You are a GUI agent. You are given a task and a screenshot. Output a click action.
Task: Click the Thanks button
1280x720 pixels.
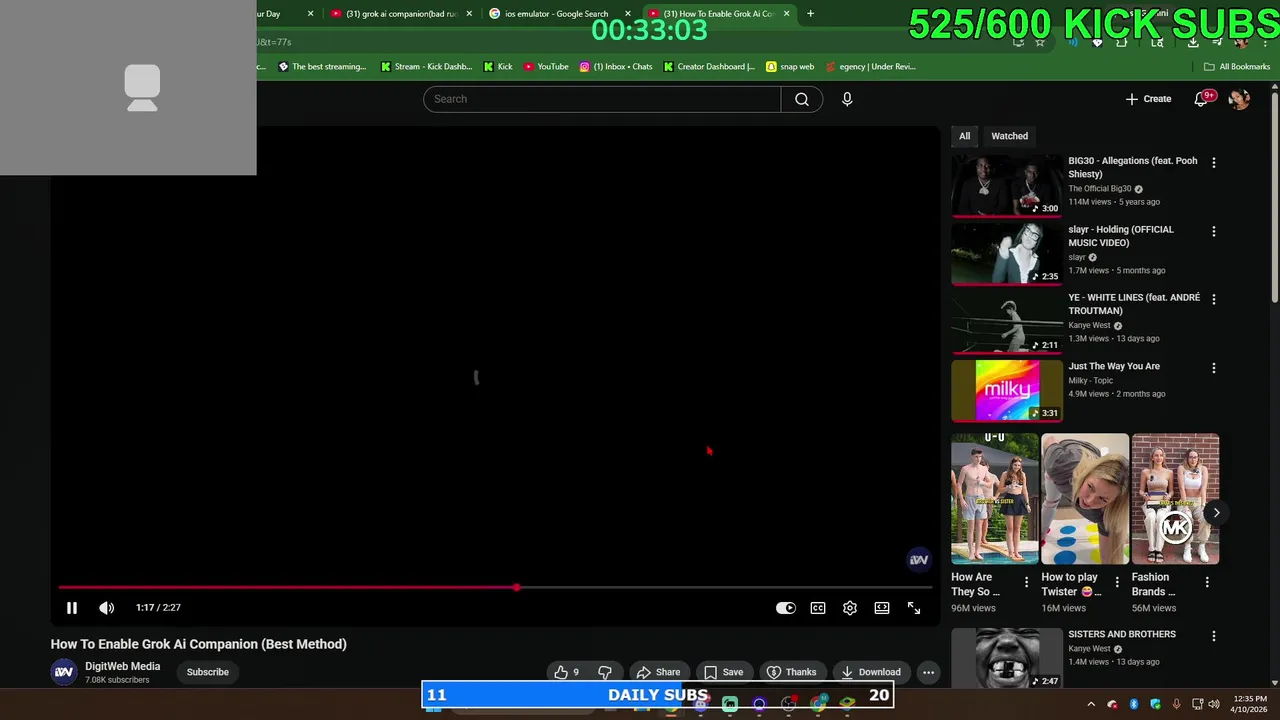(791, 672)
